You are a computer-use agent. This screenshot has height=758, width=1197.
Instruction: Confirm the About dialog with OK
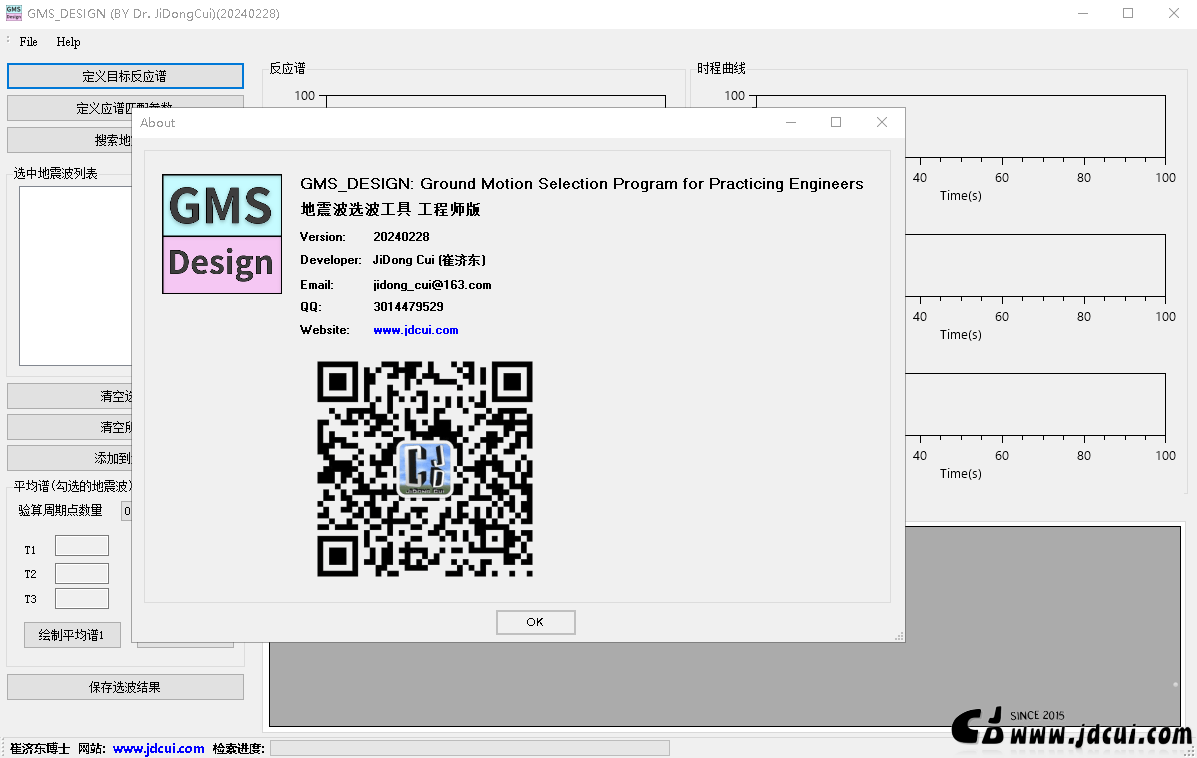535,622
